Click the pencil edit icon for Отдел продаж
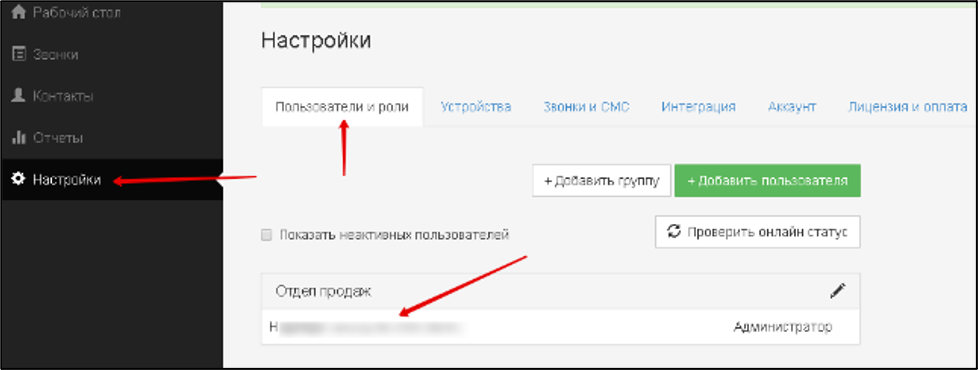Viewport: 979px width, 370px height. 838,291
